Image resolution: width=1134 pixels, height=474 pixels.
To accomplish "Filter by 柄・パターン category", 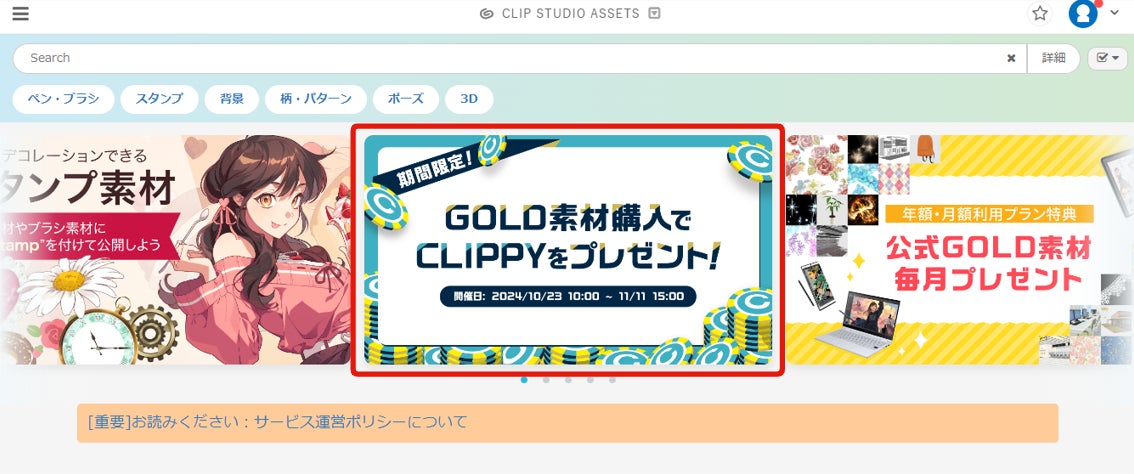I will click(x=315, y=99).
